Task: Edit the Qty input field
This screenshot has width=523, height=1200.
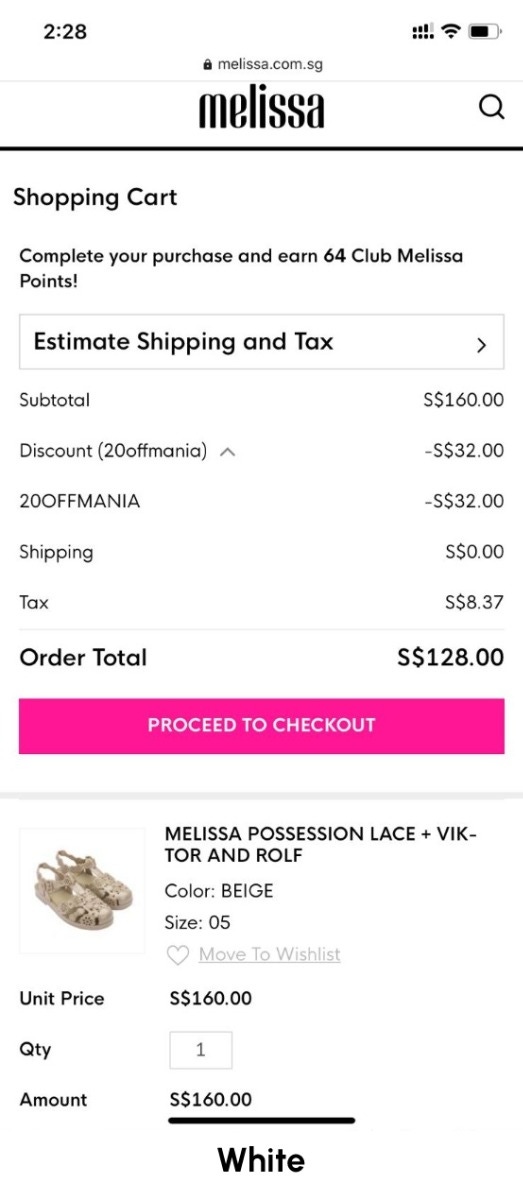Action: point(201,1050)
